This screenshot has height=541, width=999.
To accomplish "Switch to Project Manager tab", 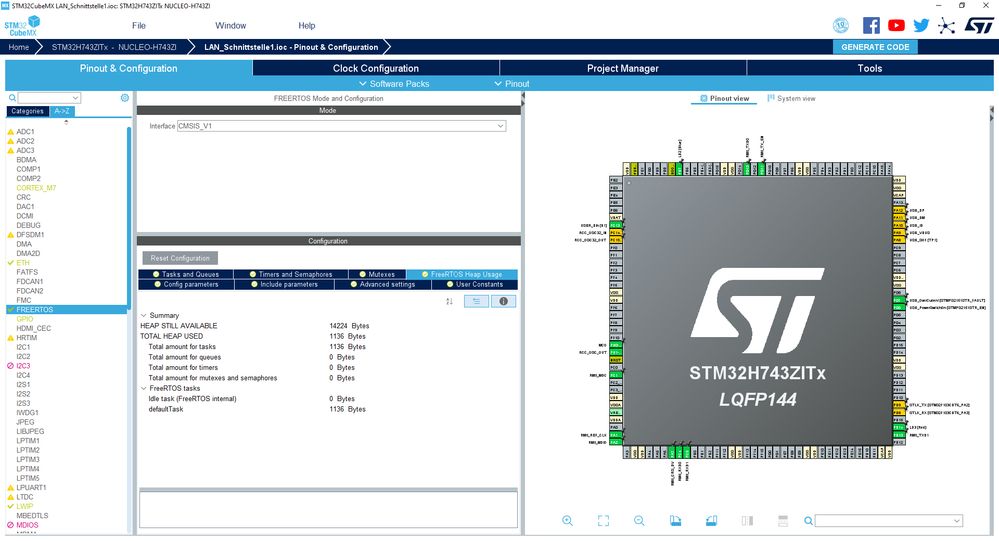I will pos(622,68).
